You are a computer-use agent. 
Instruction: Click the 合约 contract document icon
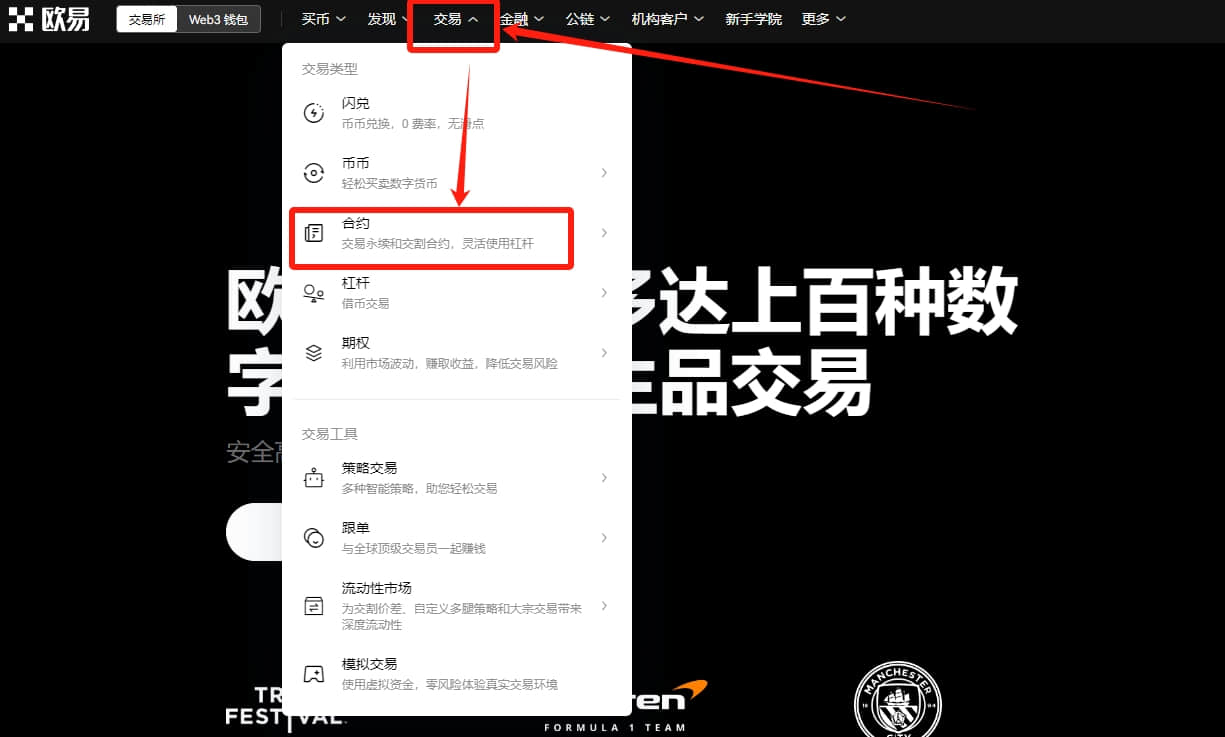(x=314, y=233)
